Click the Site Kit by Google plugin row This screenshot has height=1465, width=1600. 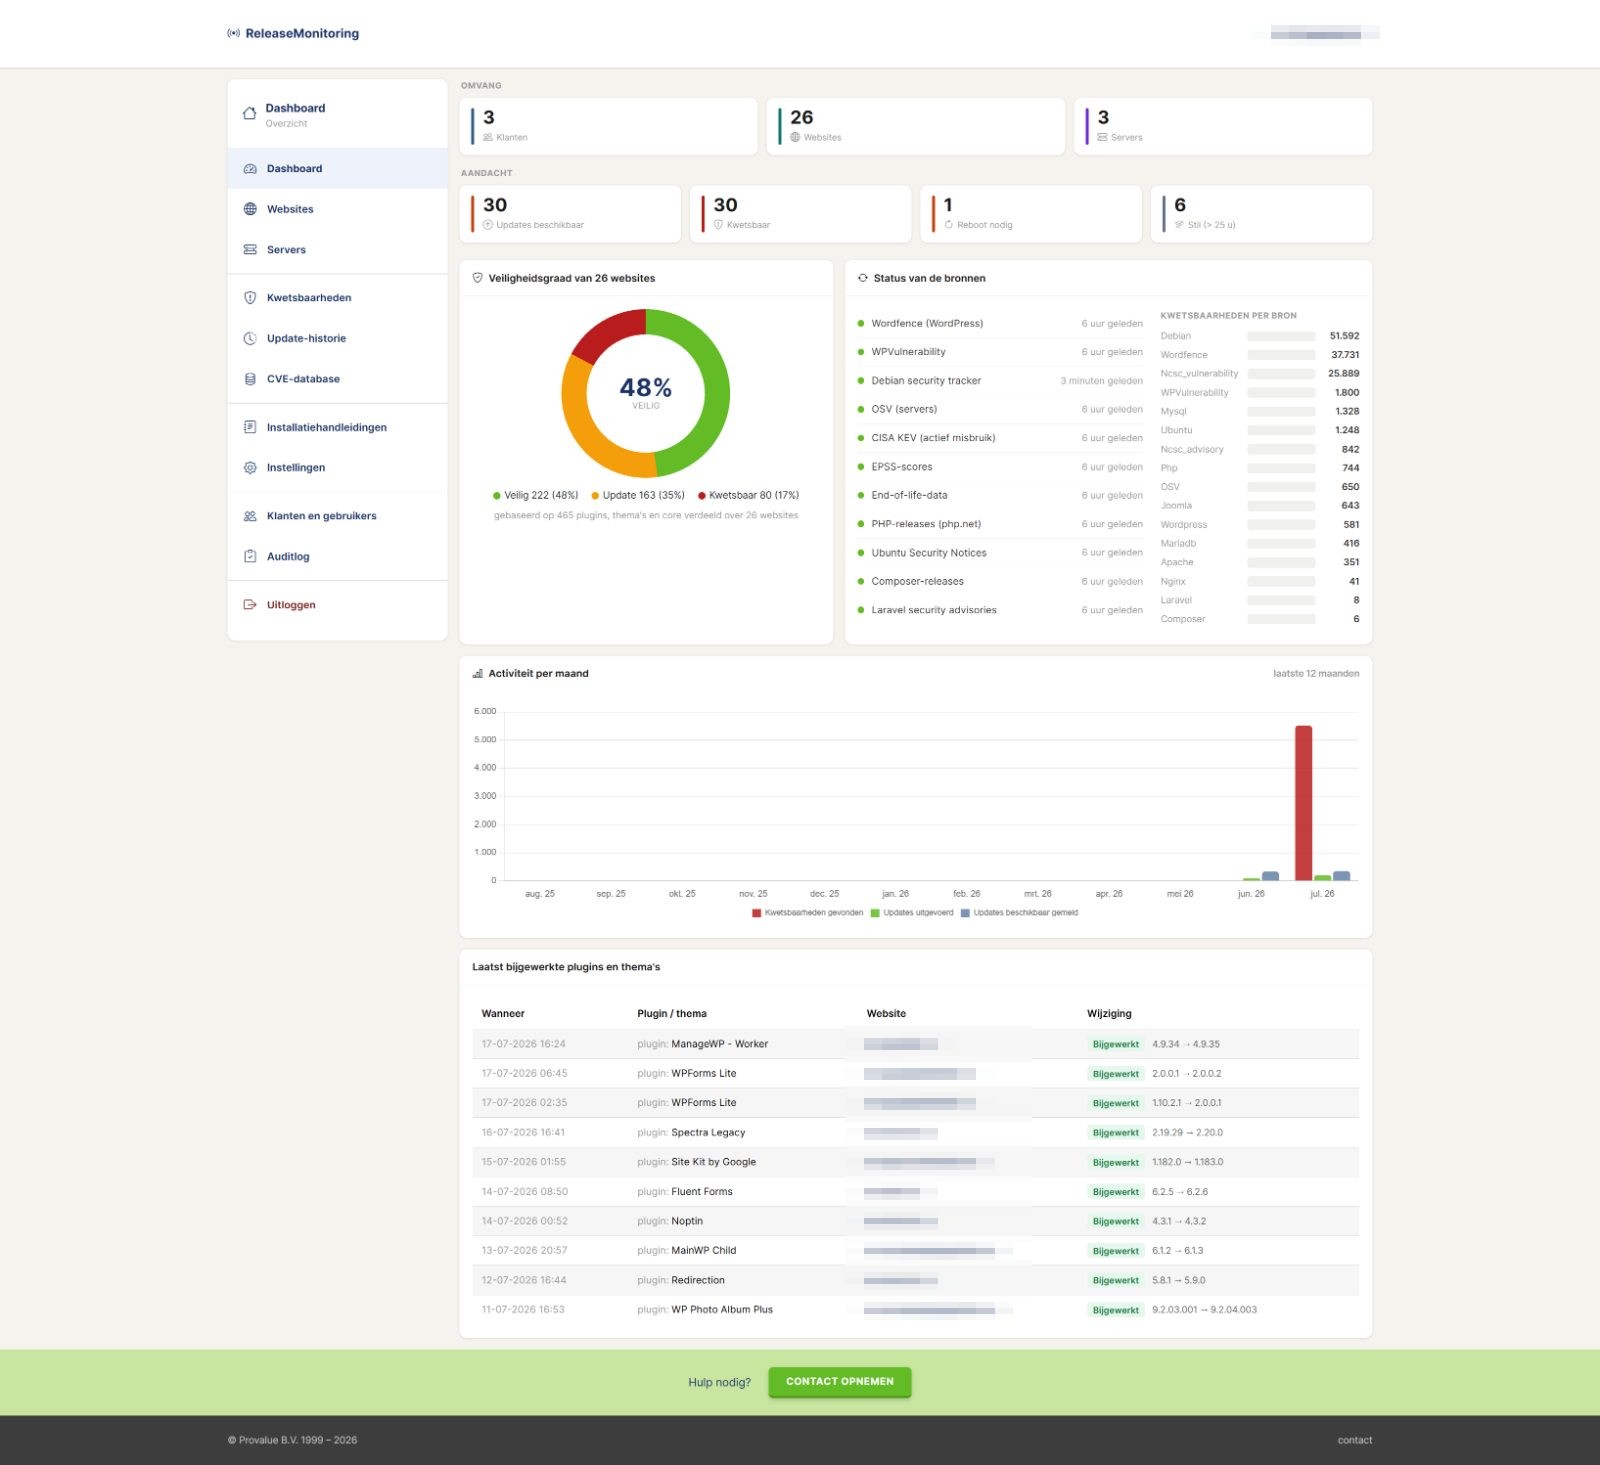click(915, 1162)
